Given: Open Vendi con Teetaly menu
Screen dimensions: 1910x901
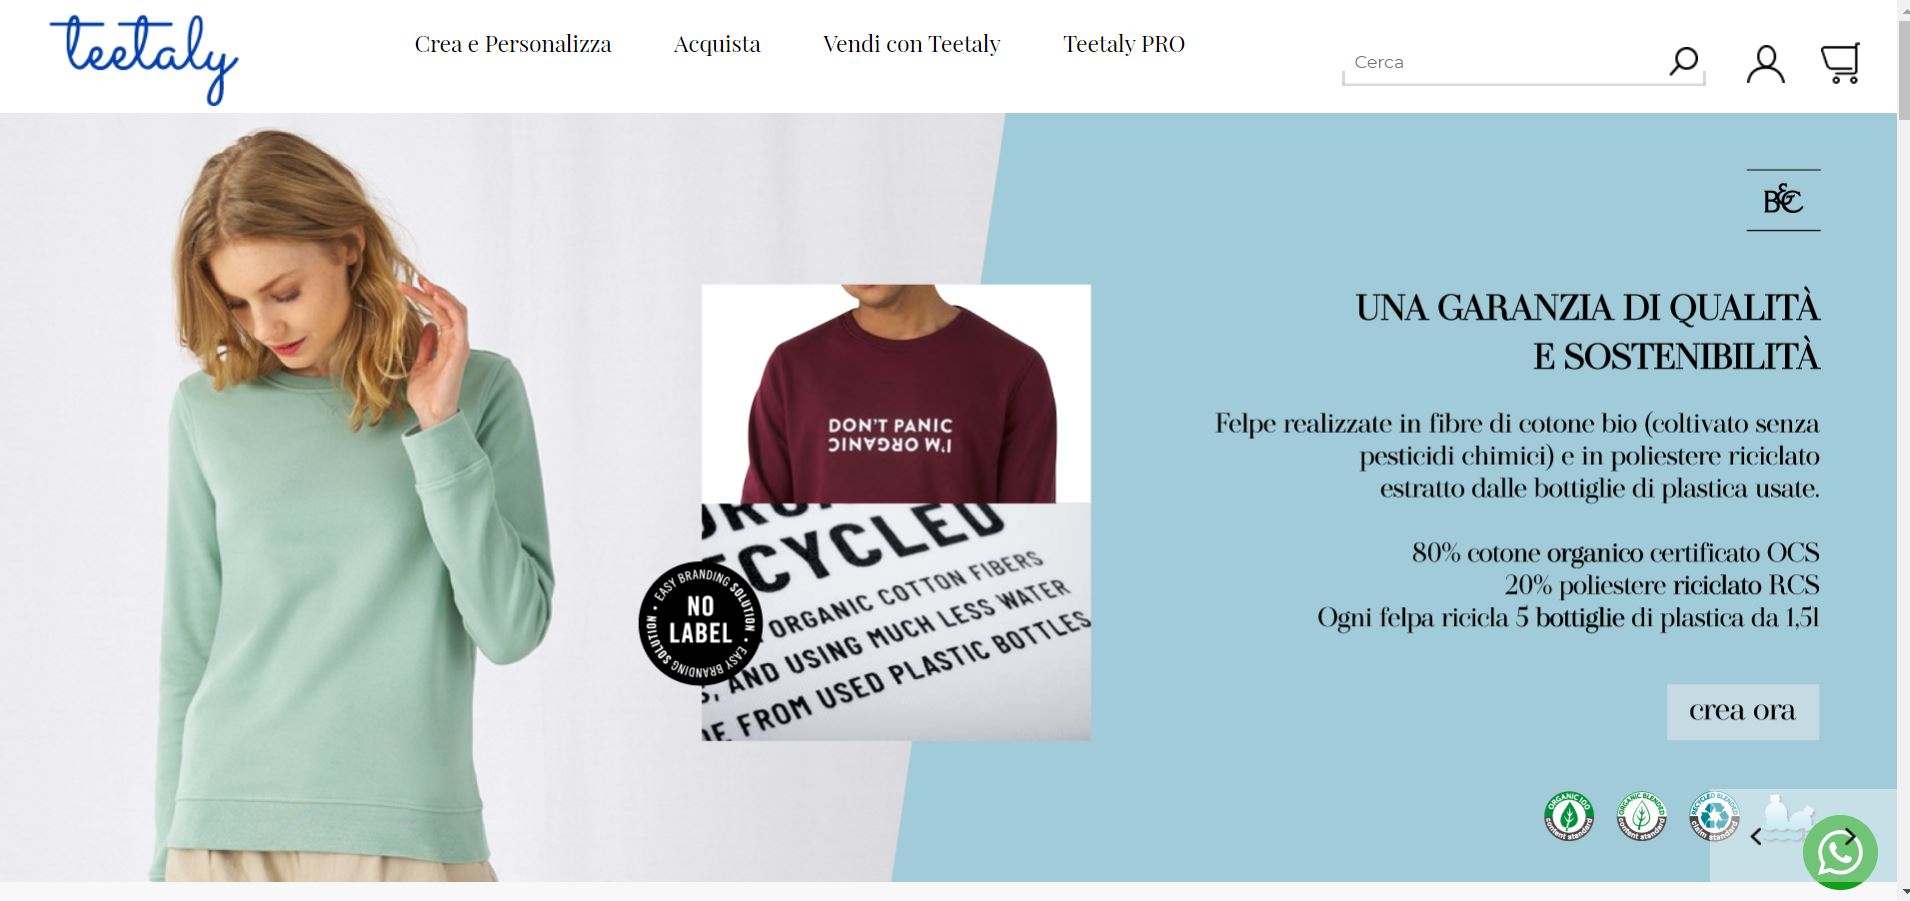Looking at the screenshot, I should 911,44.
